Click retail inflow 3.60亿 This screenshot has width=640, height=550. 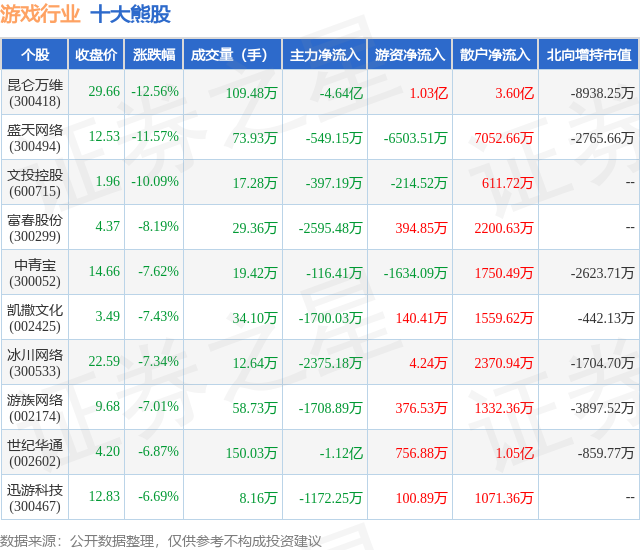coord(514,93)
